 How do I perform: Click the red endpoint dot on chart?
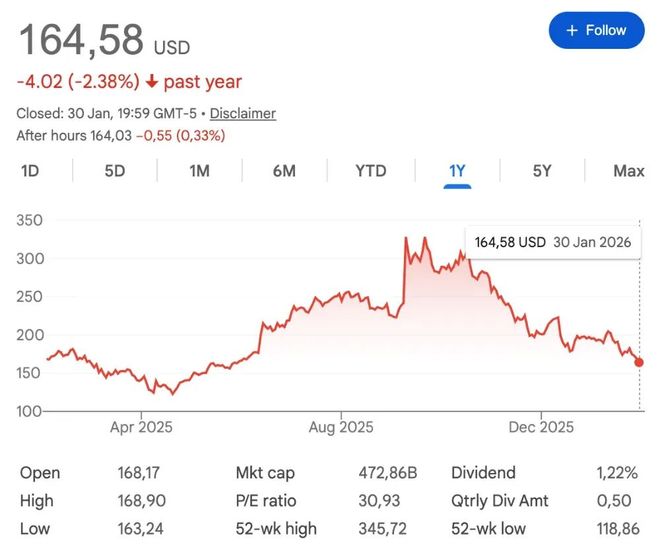[x=639, y=362]
